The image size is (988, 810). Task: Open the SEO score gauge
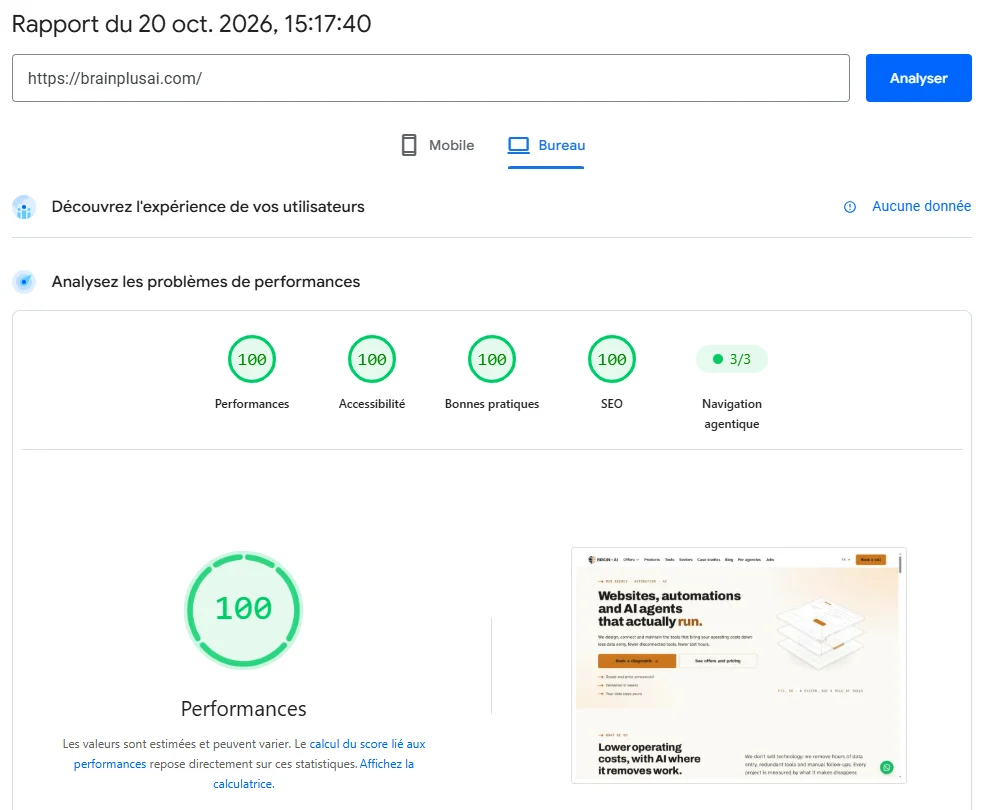(611, 359)
